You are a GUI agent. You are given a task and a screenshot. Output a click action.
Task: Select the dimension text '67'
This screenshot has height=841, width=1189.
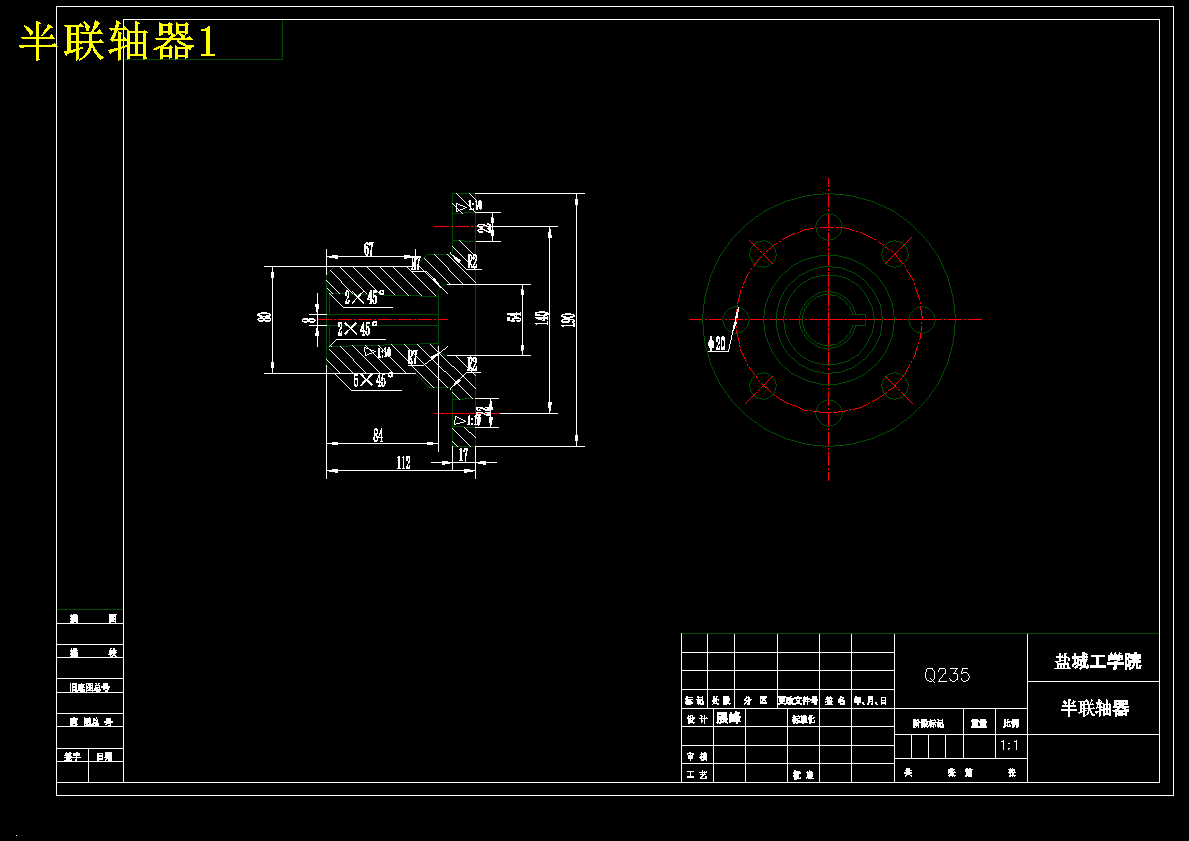click(369, 249)
